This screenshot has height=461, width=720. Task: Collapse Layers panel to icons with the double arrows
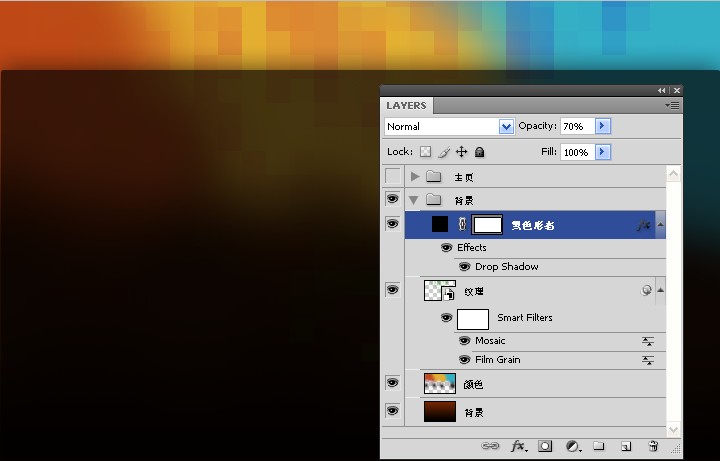coord(661,90)
